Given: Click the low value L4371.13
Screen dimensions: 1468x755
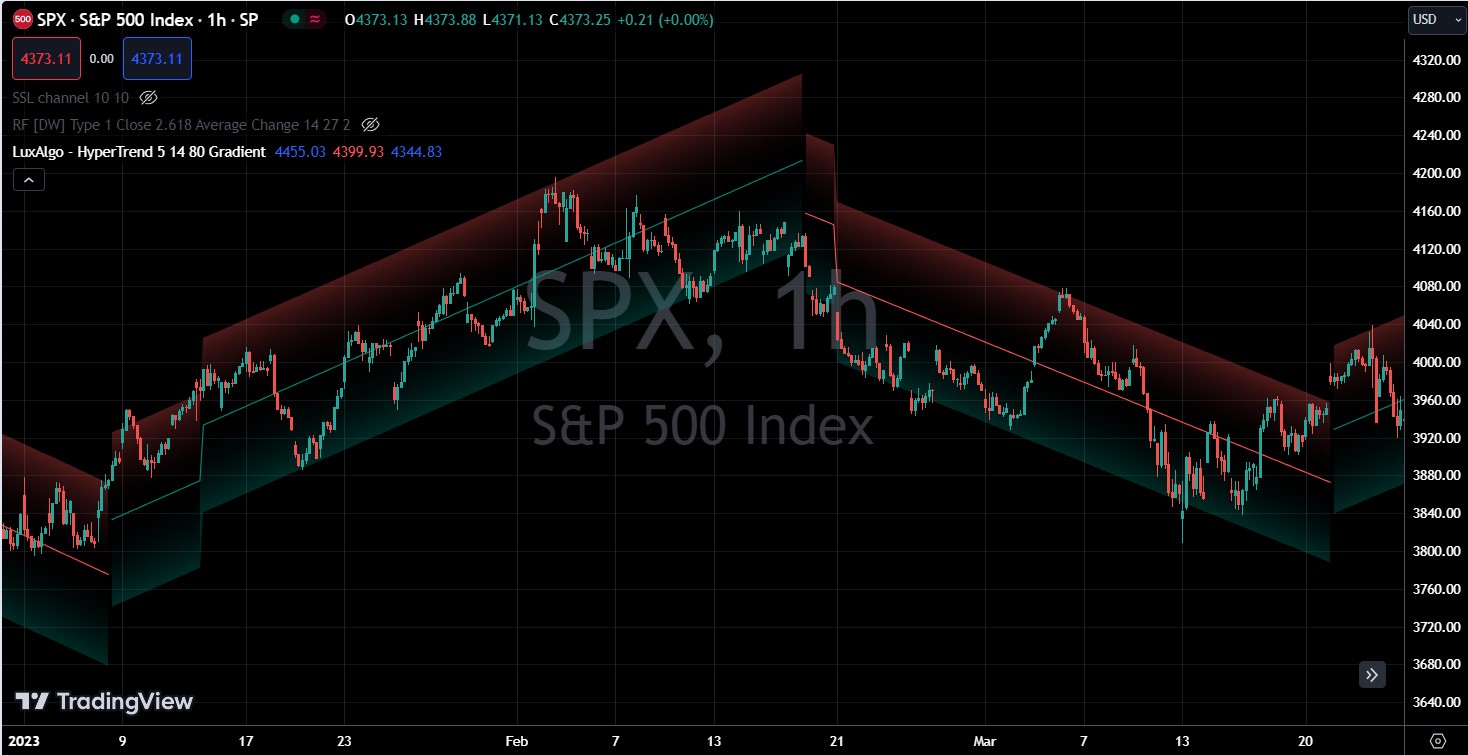Looking at the screenshot, I should [512, 19].
